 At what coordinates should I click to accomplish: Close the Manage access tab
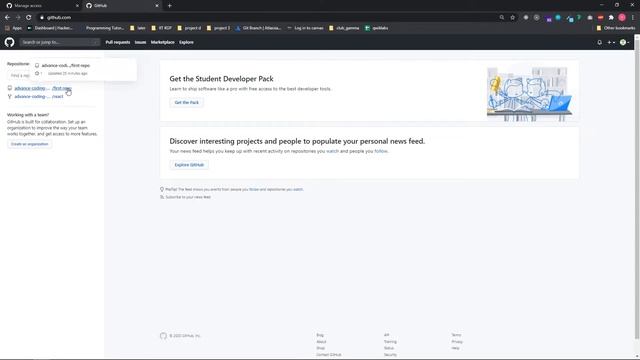(x=77, y=6)
